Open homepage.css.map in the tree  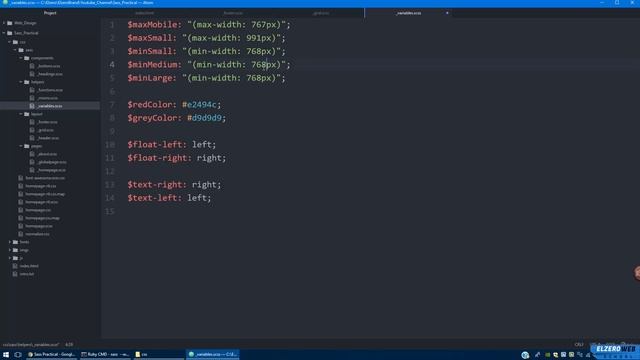tap(42, 218)
